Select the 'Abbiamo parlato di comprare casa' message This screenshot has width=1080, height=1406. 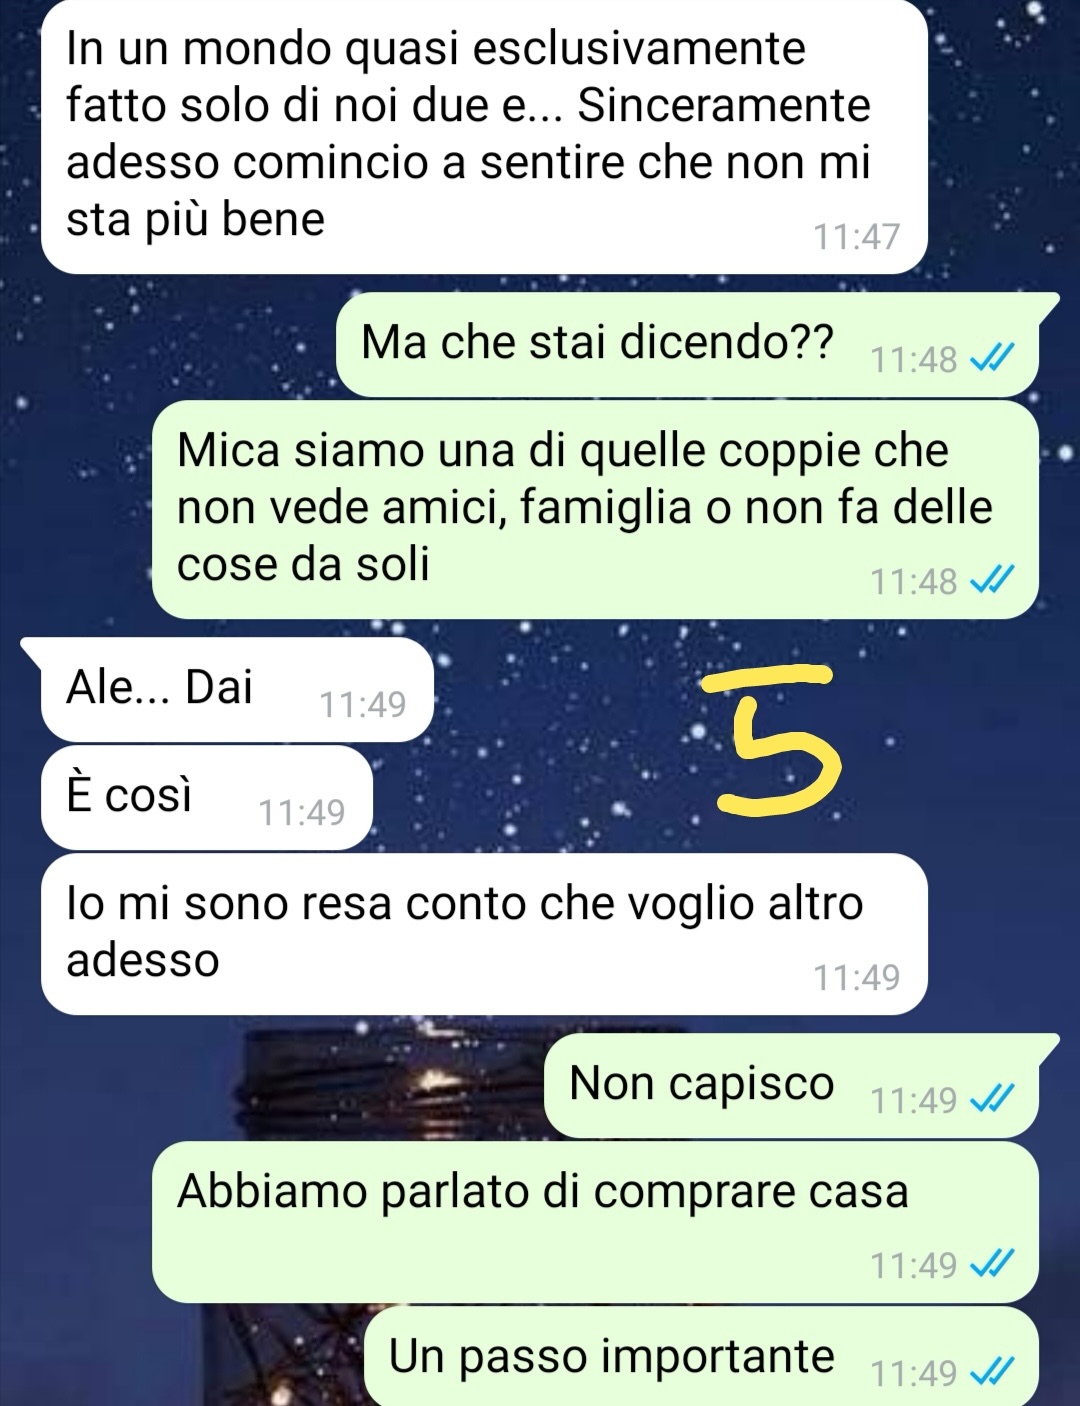(x=595, y=1222)
